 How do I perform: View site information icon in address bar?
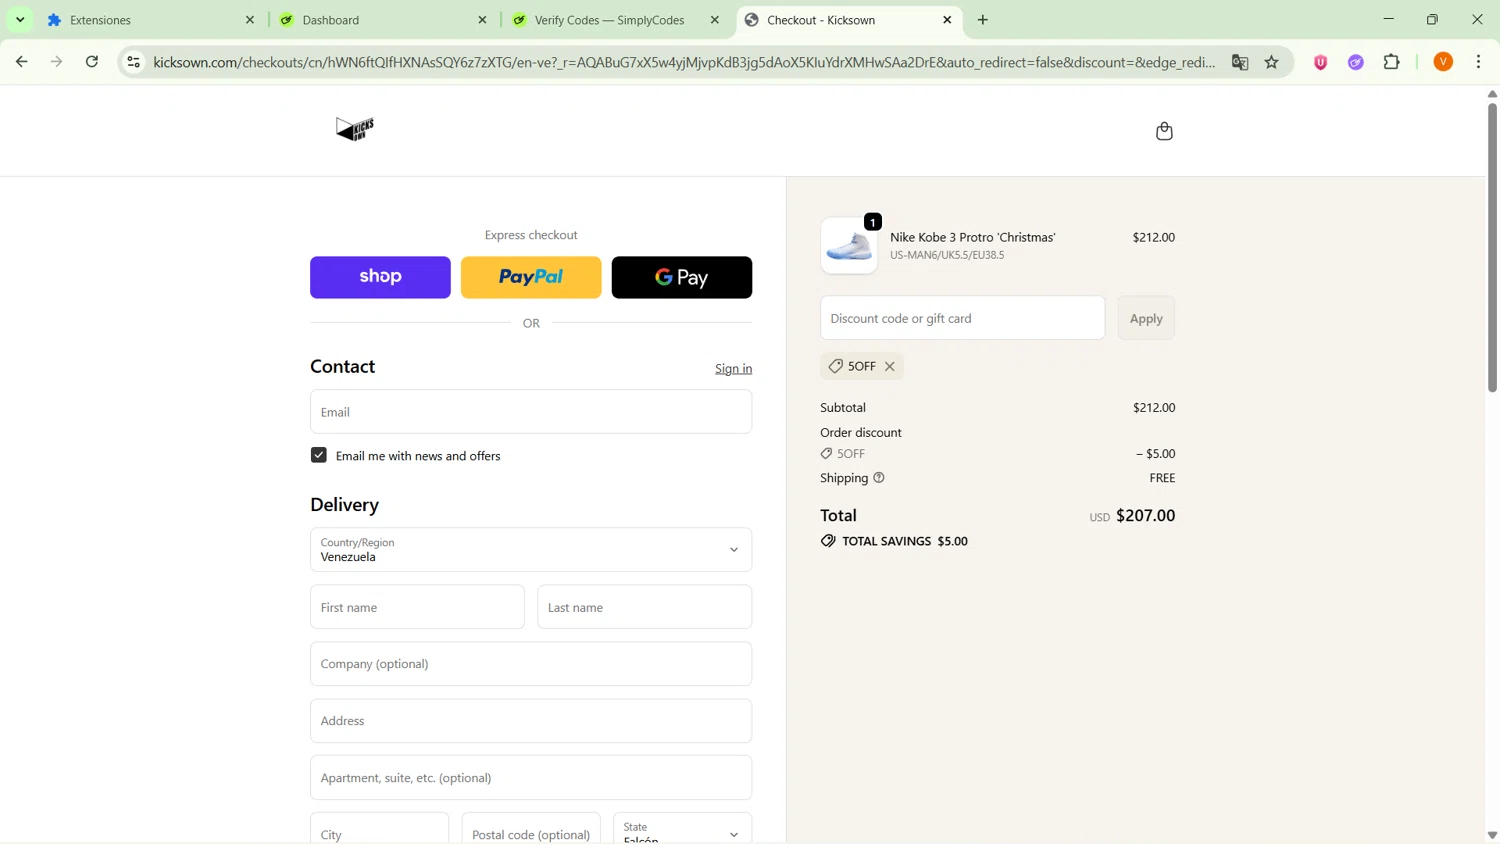[133, 62]
